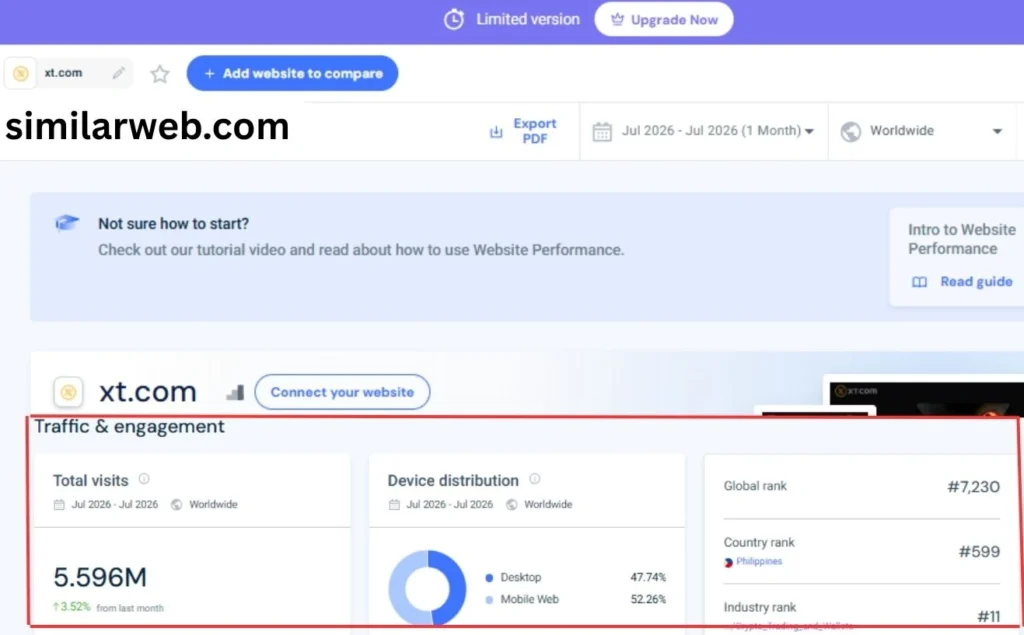Click the globe icon under Device distribution
Screen dimensions: 1024x635
pyautogui.click(x=511, y=504)
